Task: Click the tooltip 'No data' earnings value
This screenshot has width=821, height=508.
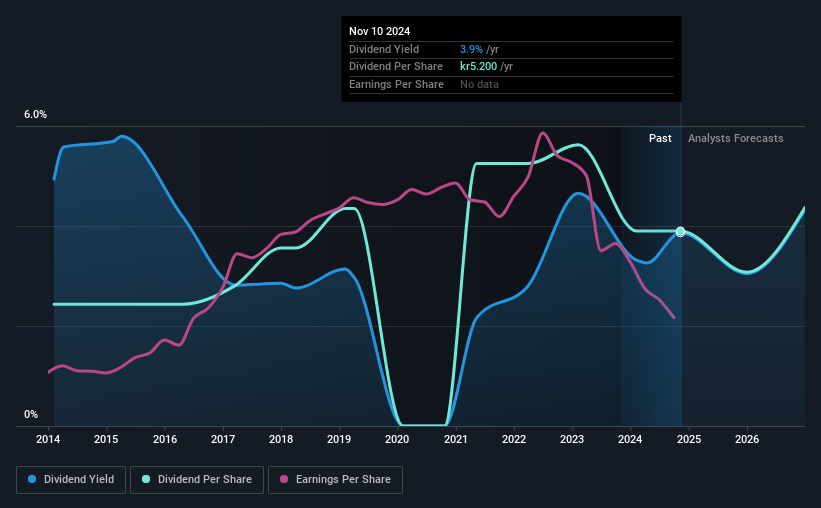Action: 480,84
